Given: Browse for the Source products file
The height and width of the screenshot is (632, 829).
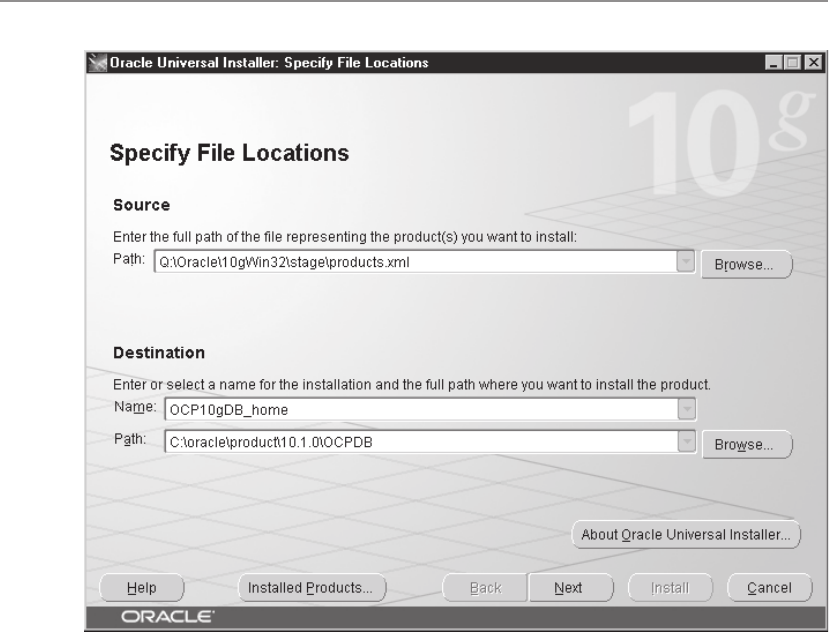Looking at the screenshot, I should pyautogui.click(x=746, y=264).
